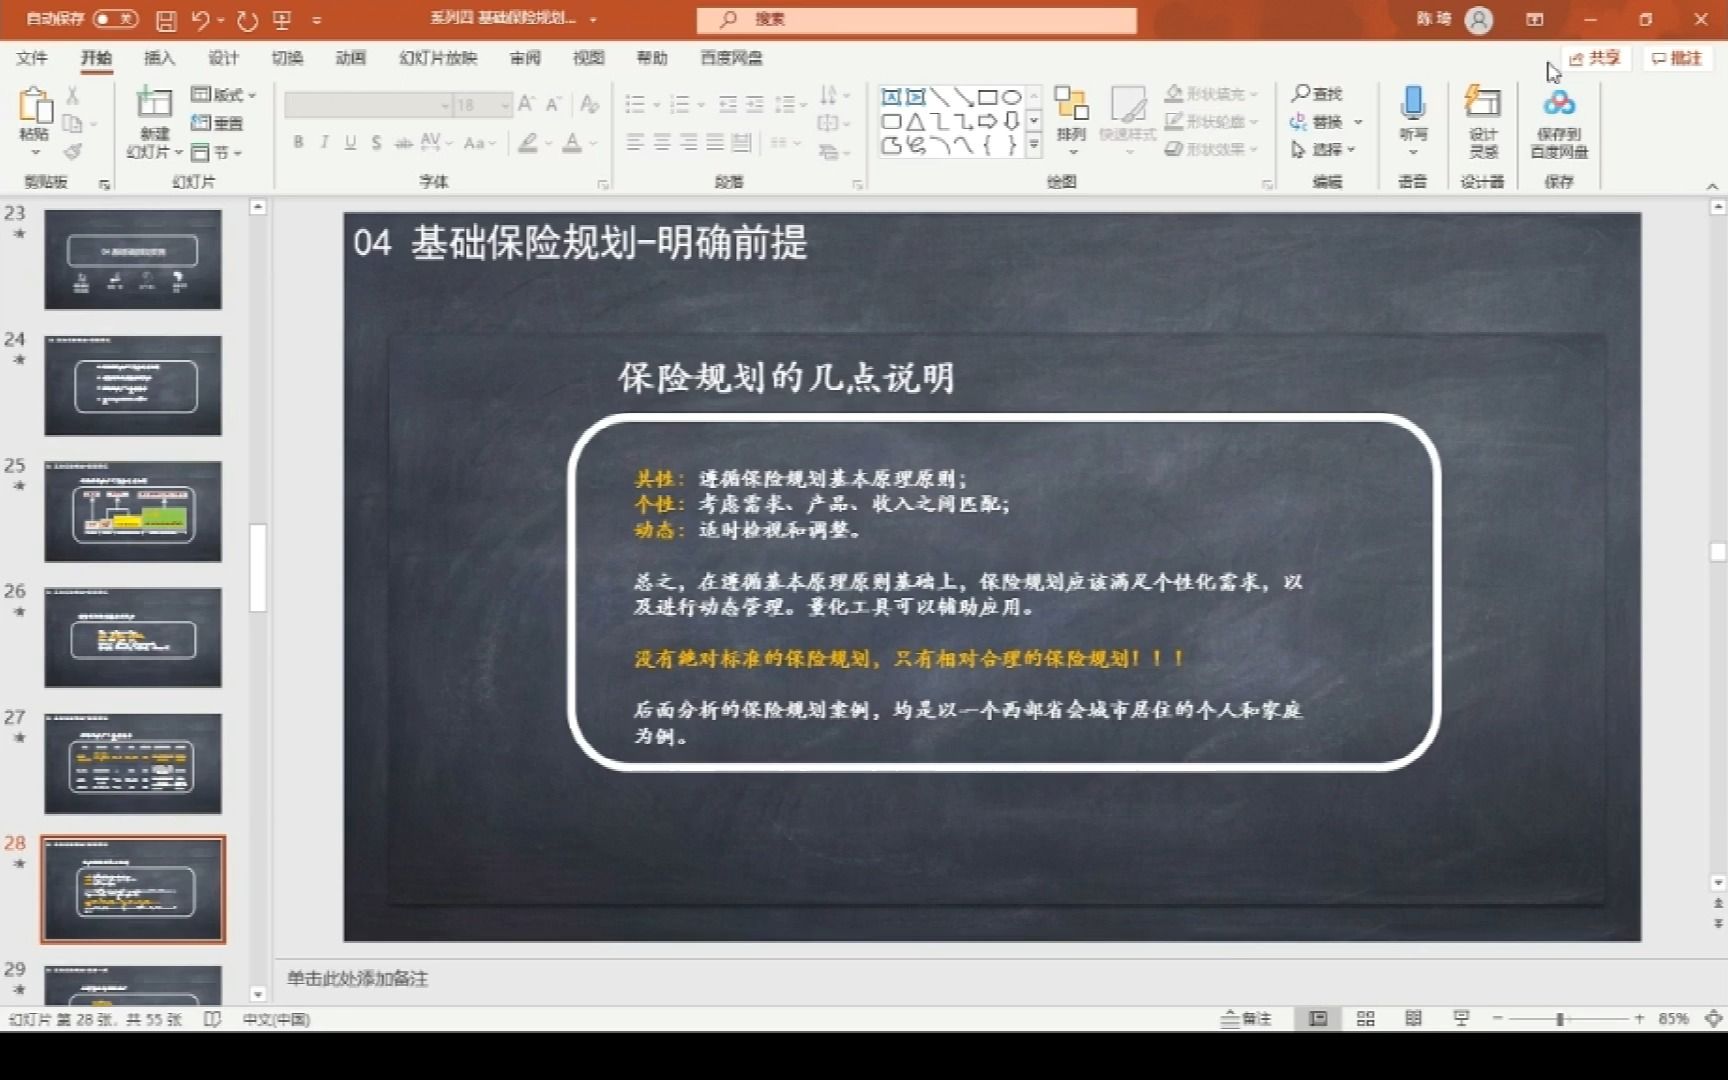Toggle Underline formatting button
Viewport: 1728px width, 1080px height.
(x=350, y=143)
